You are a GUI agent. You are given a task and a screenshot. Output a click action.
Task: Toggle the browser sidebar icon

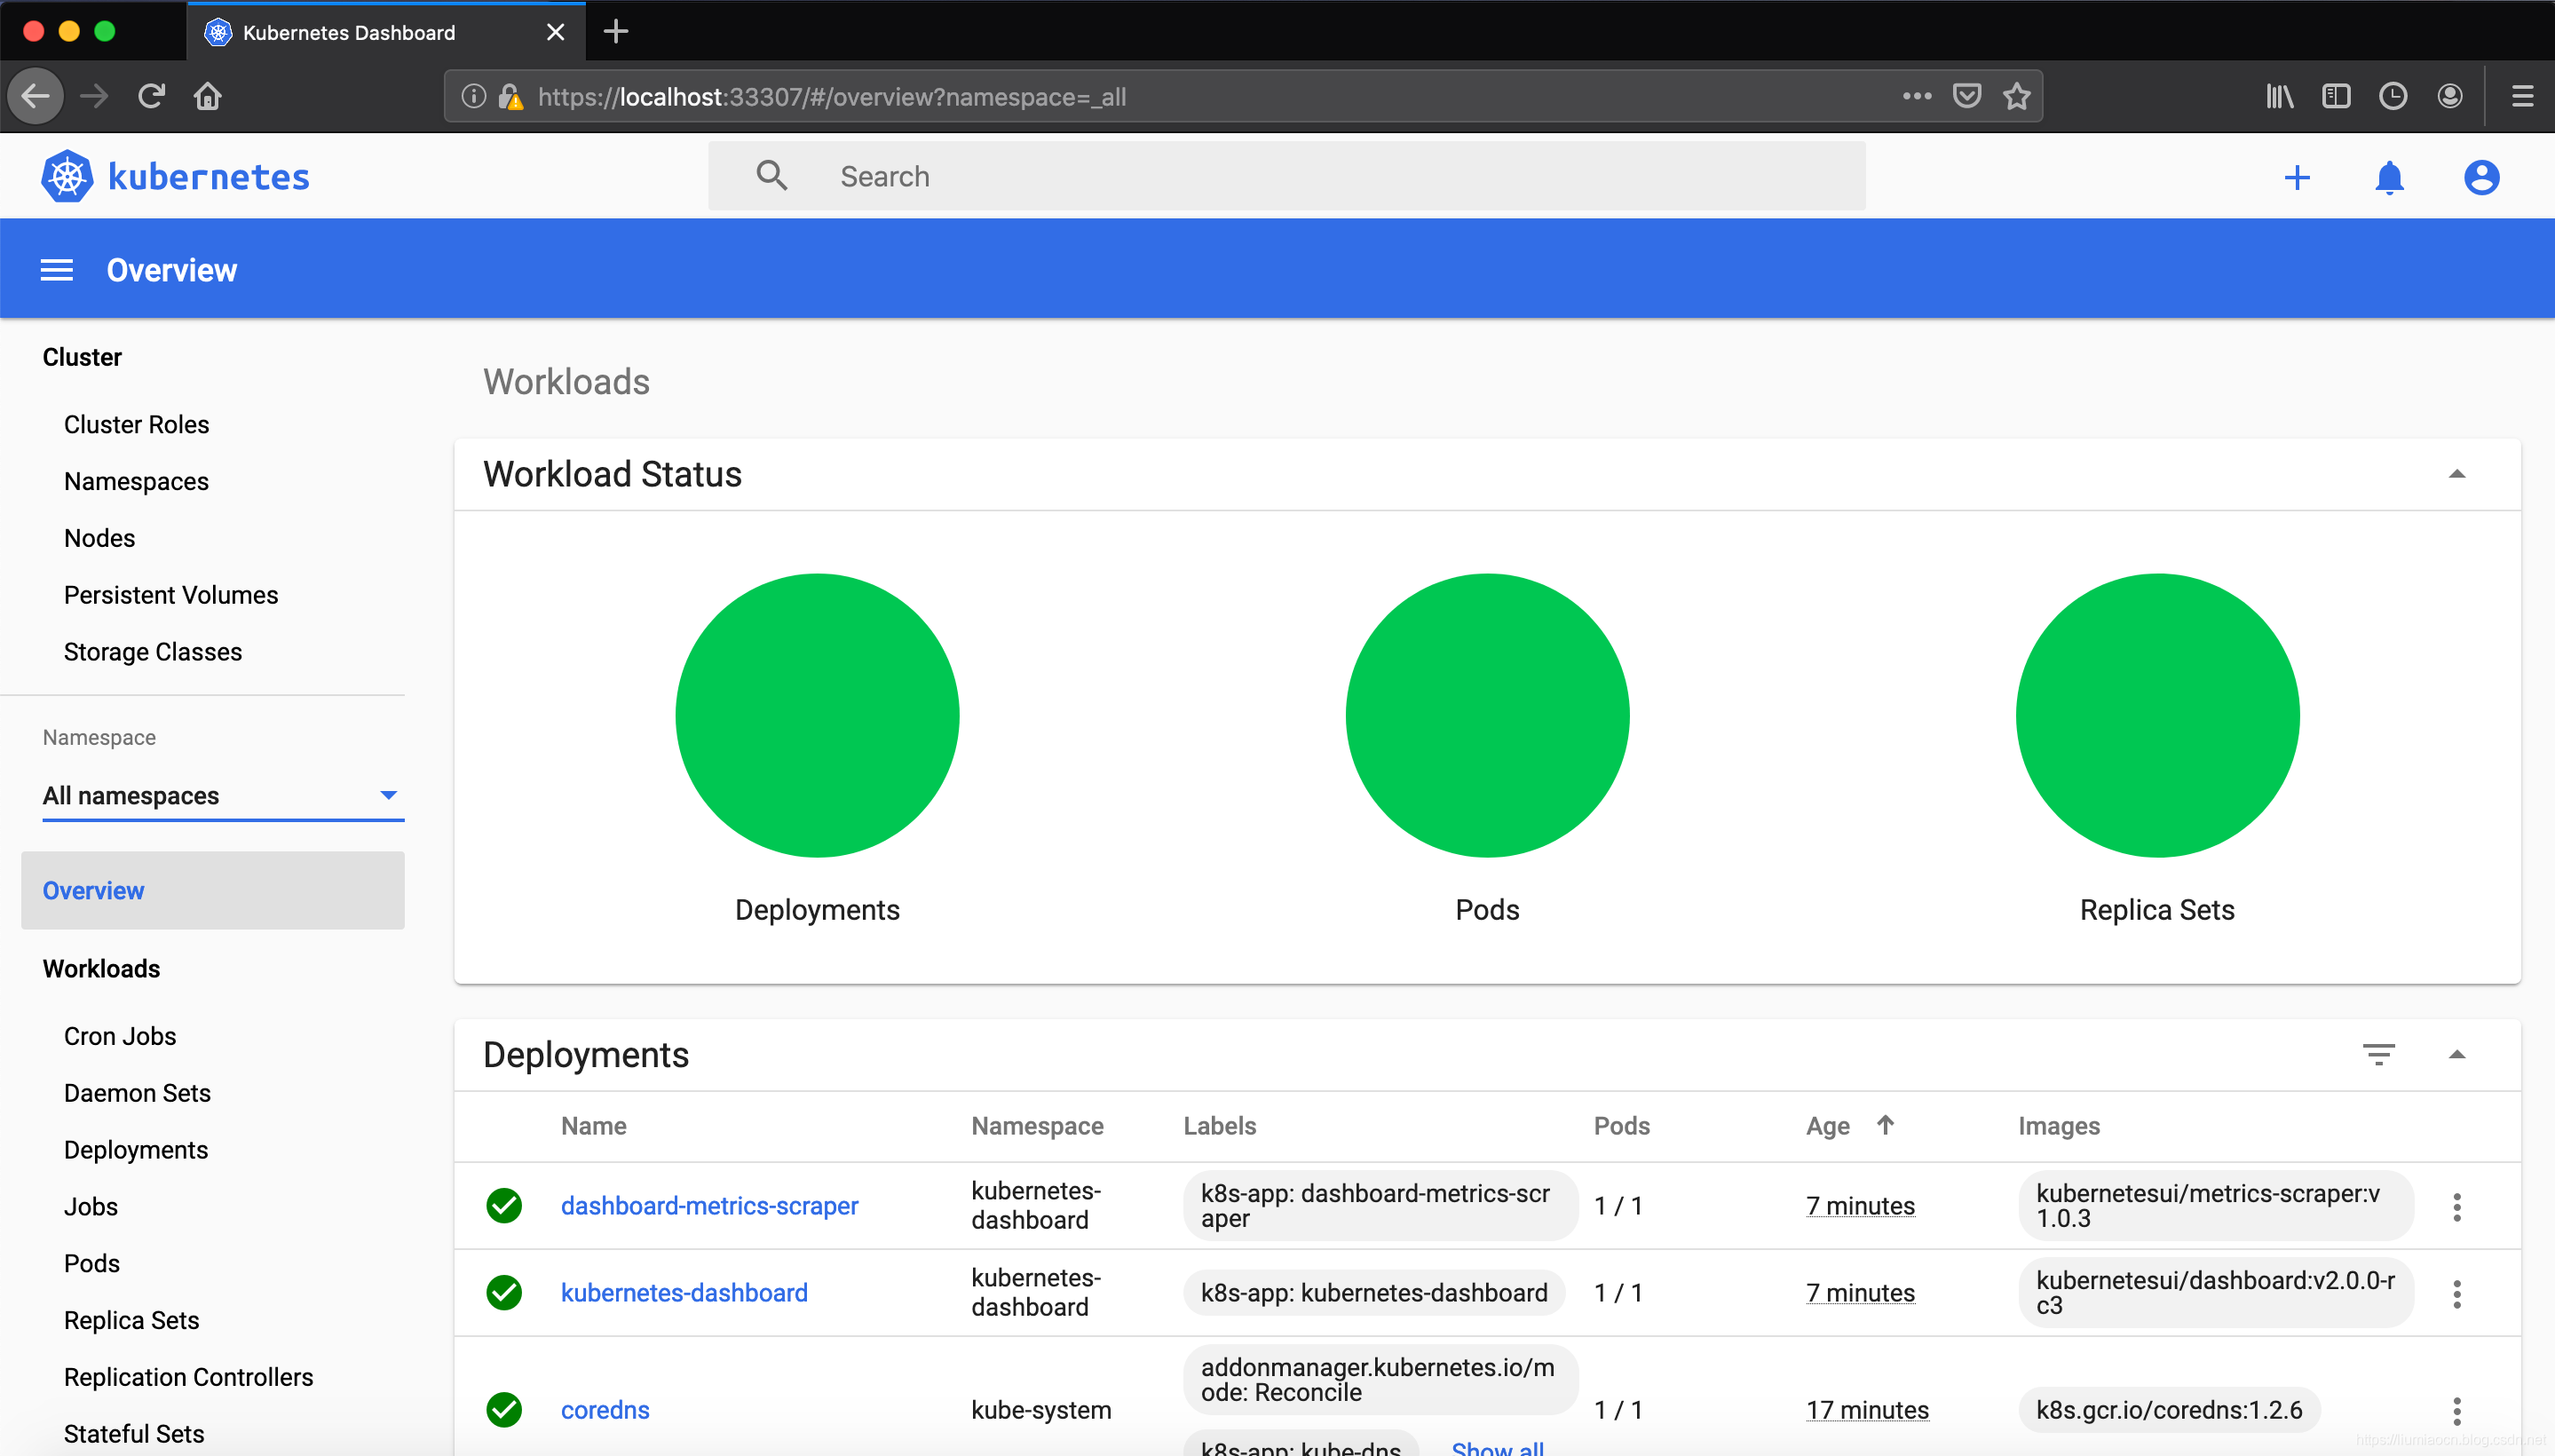(2336, 96)
